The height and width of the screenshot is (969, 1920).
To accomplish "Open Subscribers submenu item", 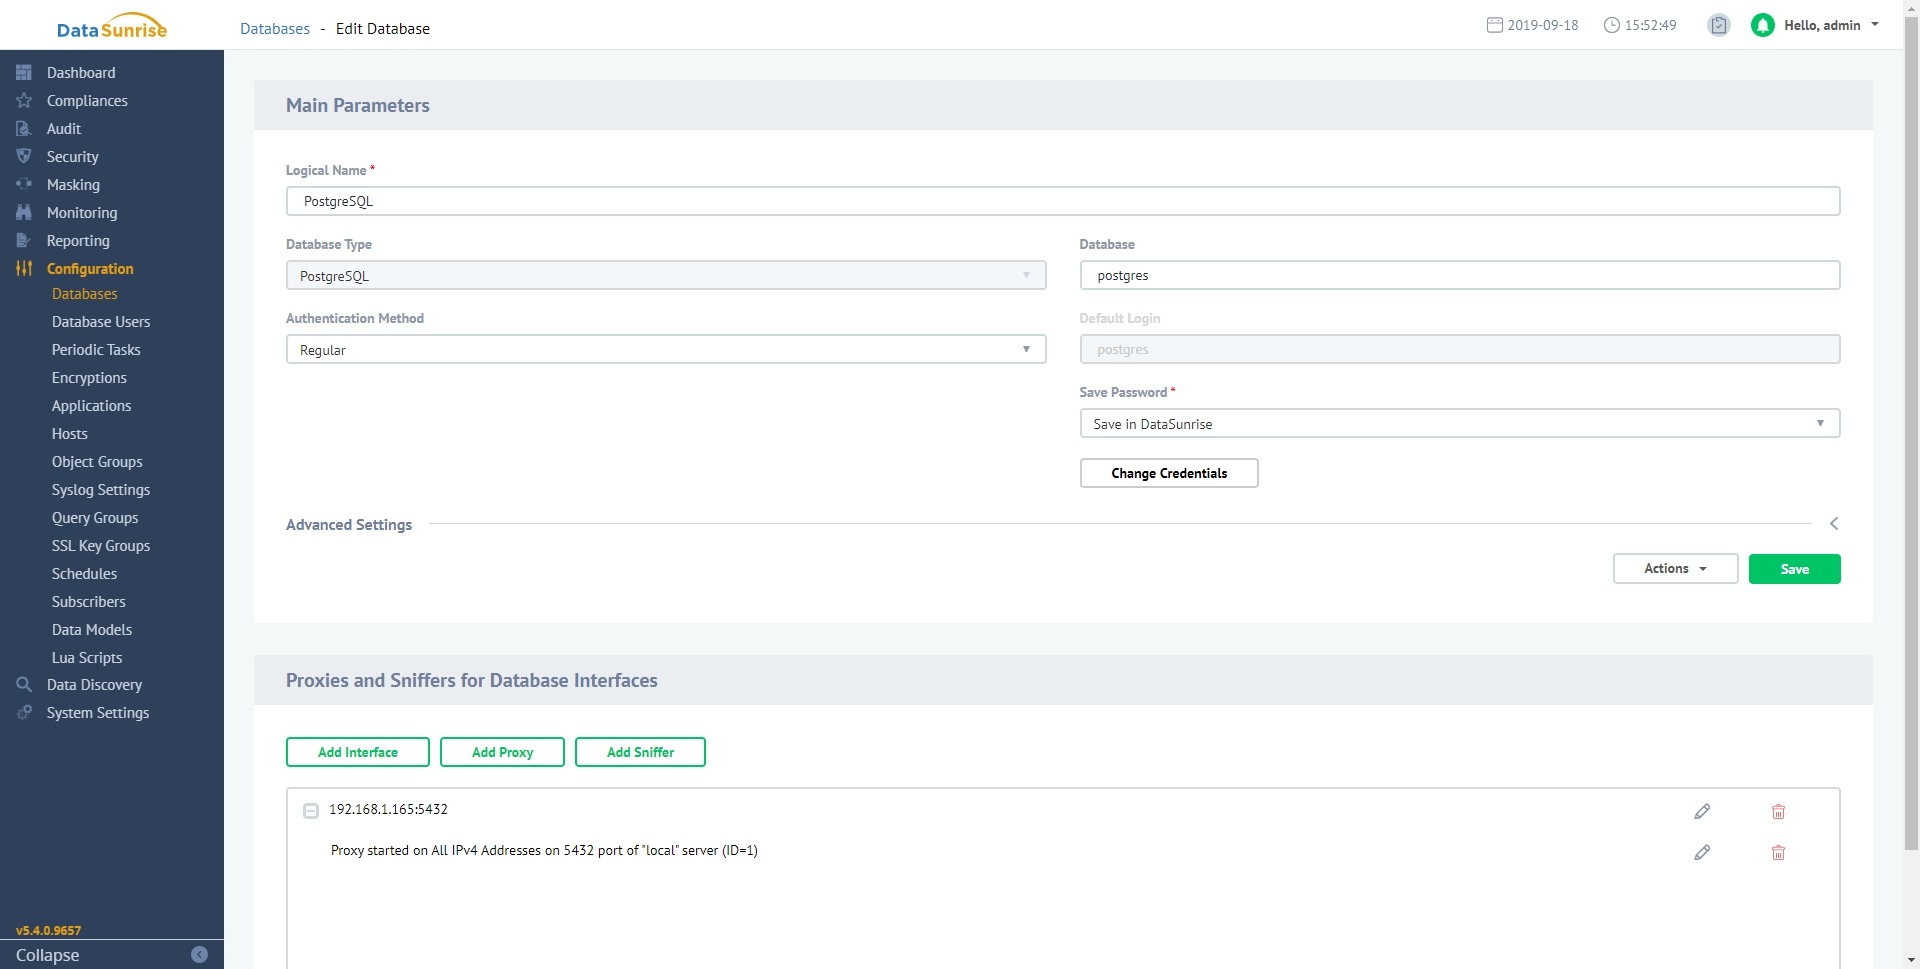I will coord(88,601).
